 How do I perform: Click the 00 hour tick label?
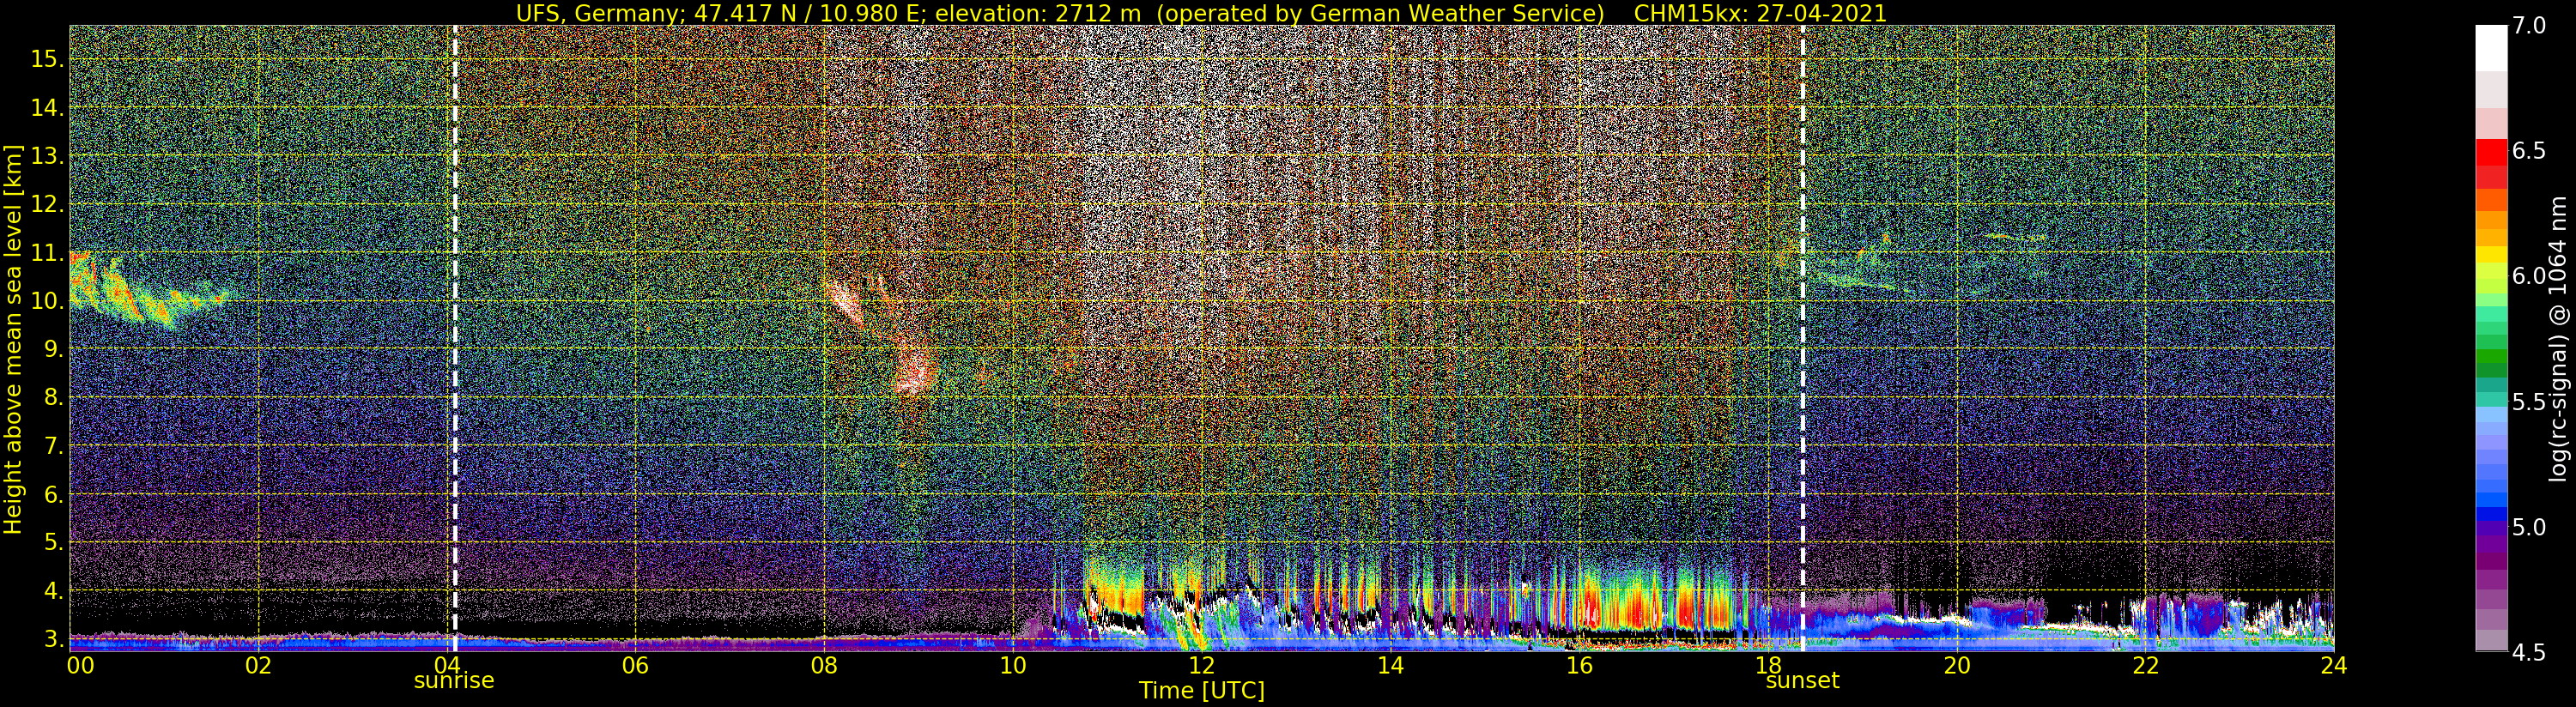[80, 665]
